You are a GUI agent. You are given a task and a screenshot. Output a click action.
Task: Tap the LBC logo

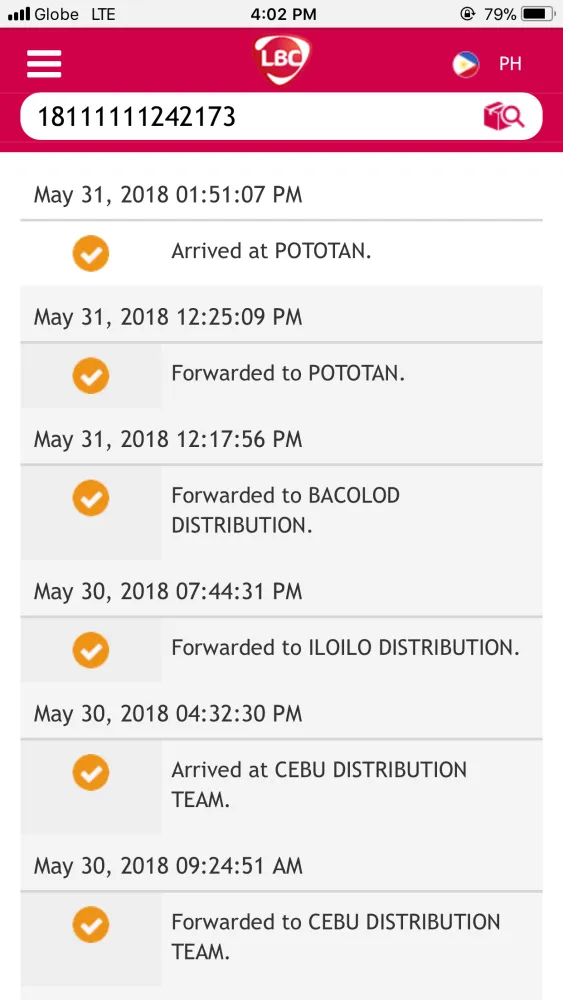(282, 60)
